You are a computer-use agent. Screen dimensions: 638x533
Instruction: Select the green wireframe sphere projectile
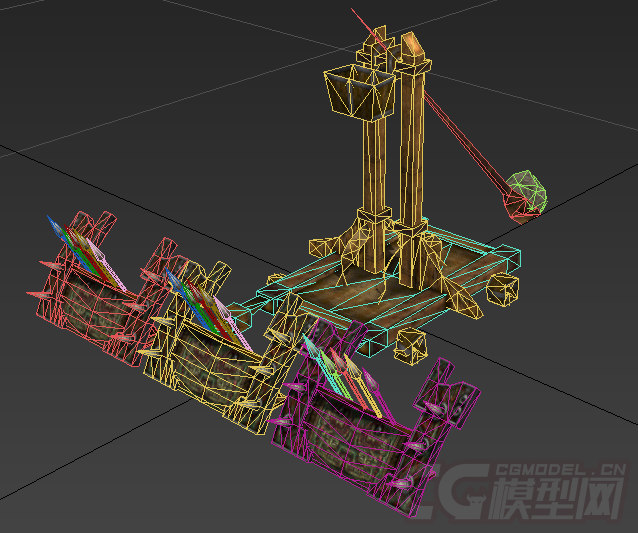coord(527,193)
